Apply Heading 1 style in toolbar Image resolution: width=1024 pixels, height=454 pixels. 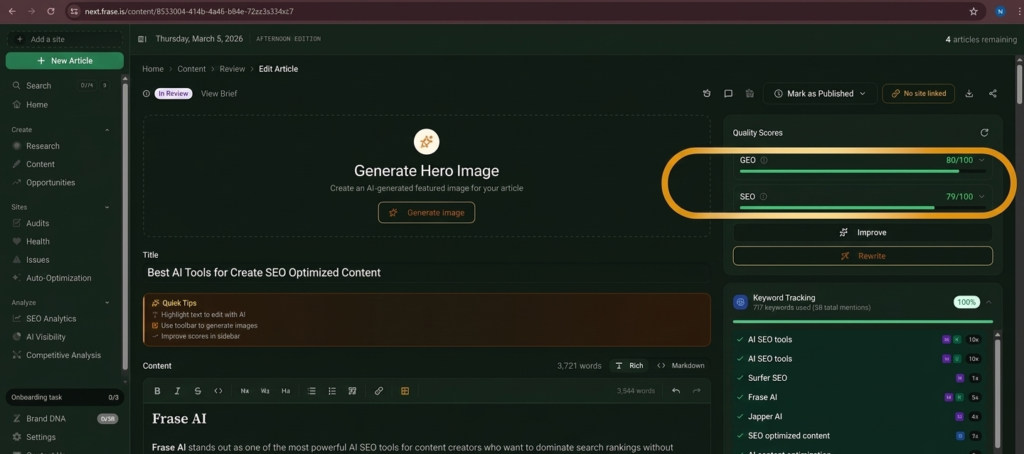click(245, 391)
